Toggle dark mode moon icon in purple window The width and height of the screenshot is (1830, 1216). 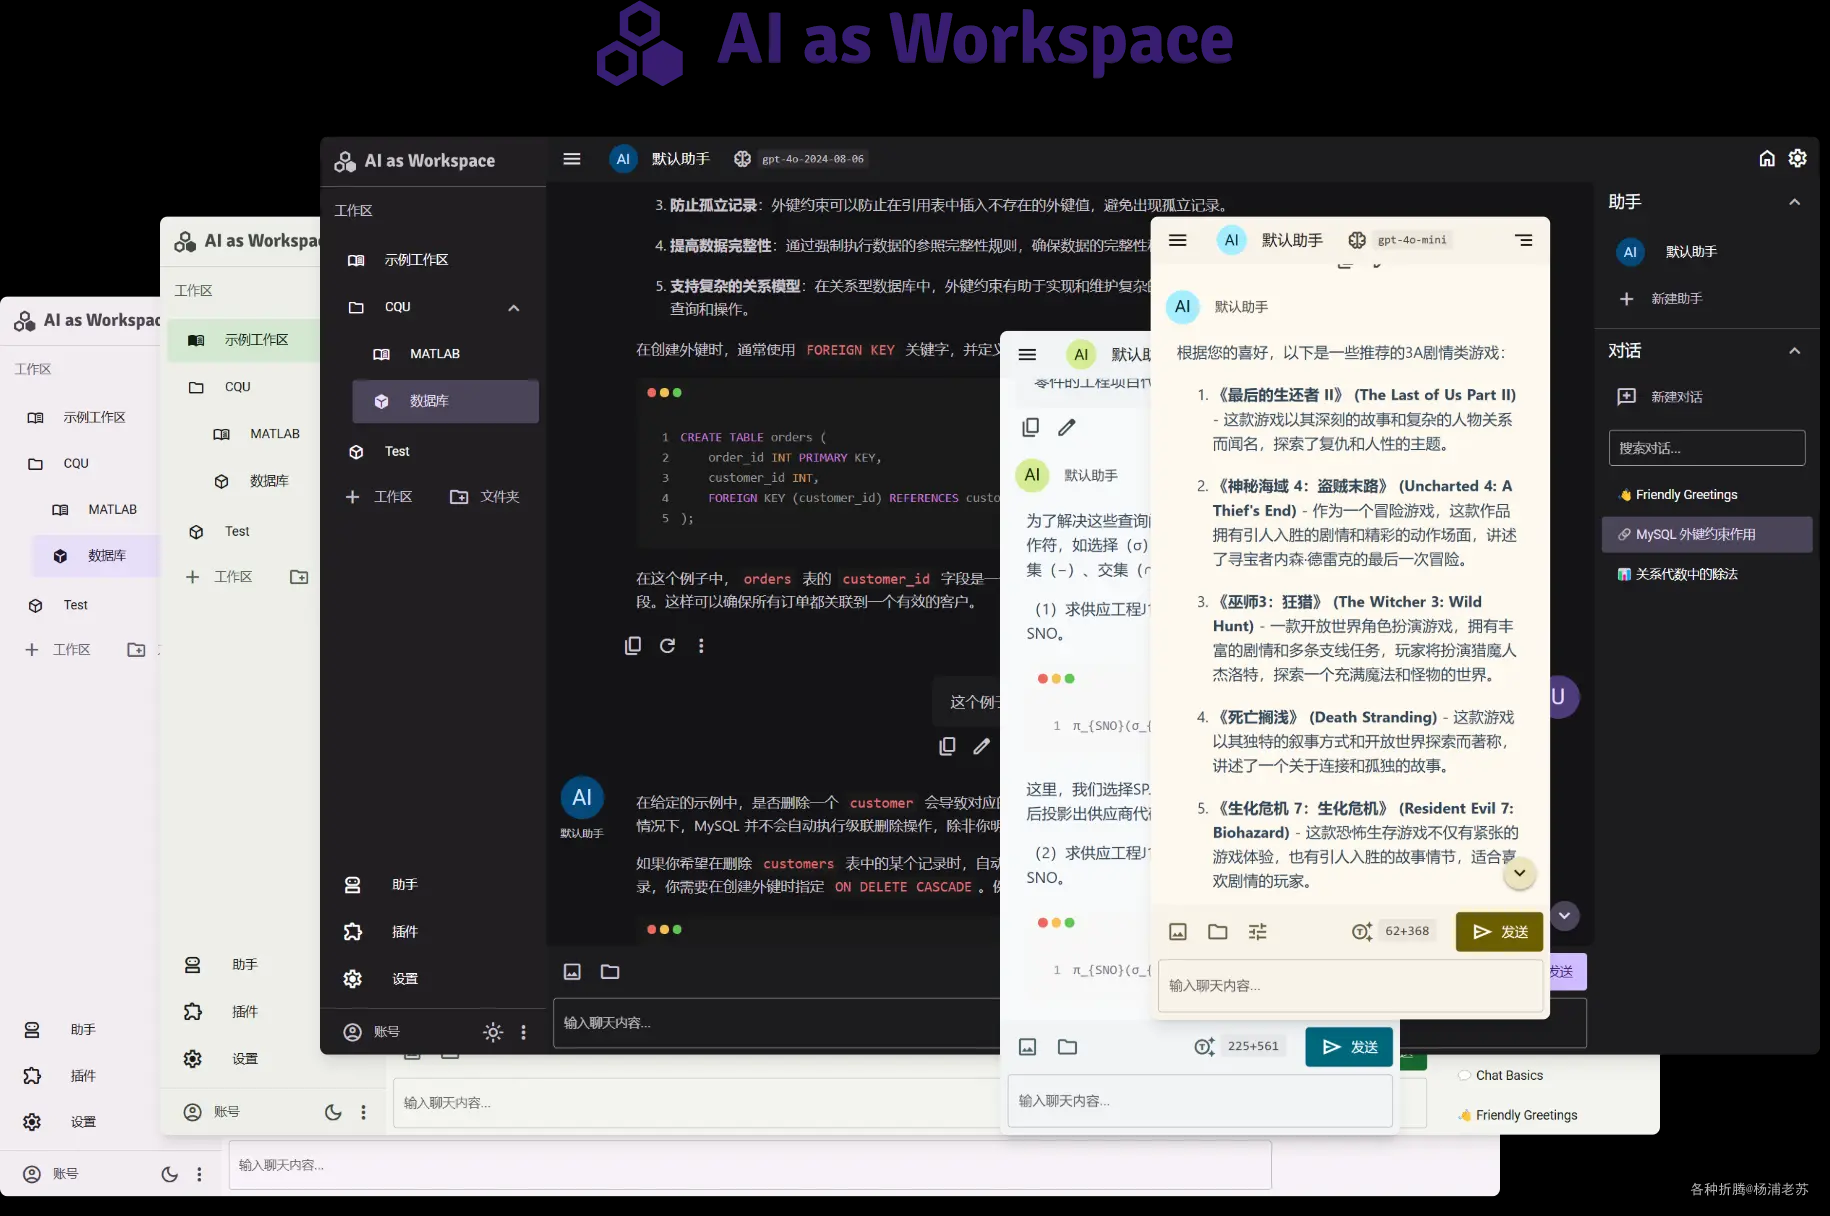point(169,1174)
